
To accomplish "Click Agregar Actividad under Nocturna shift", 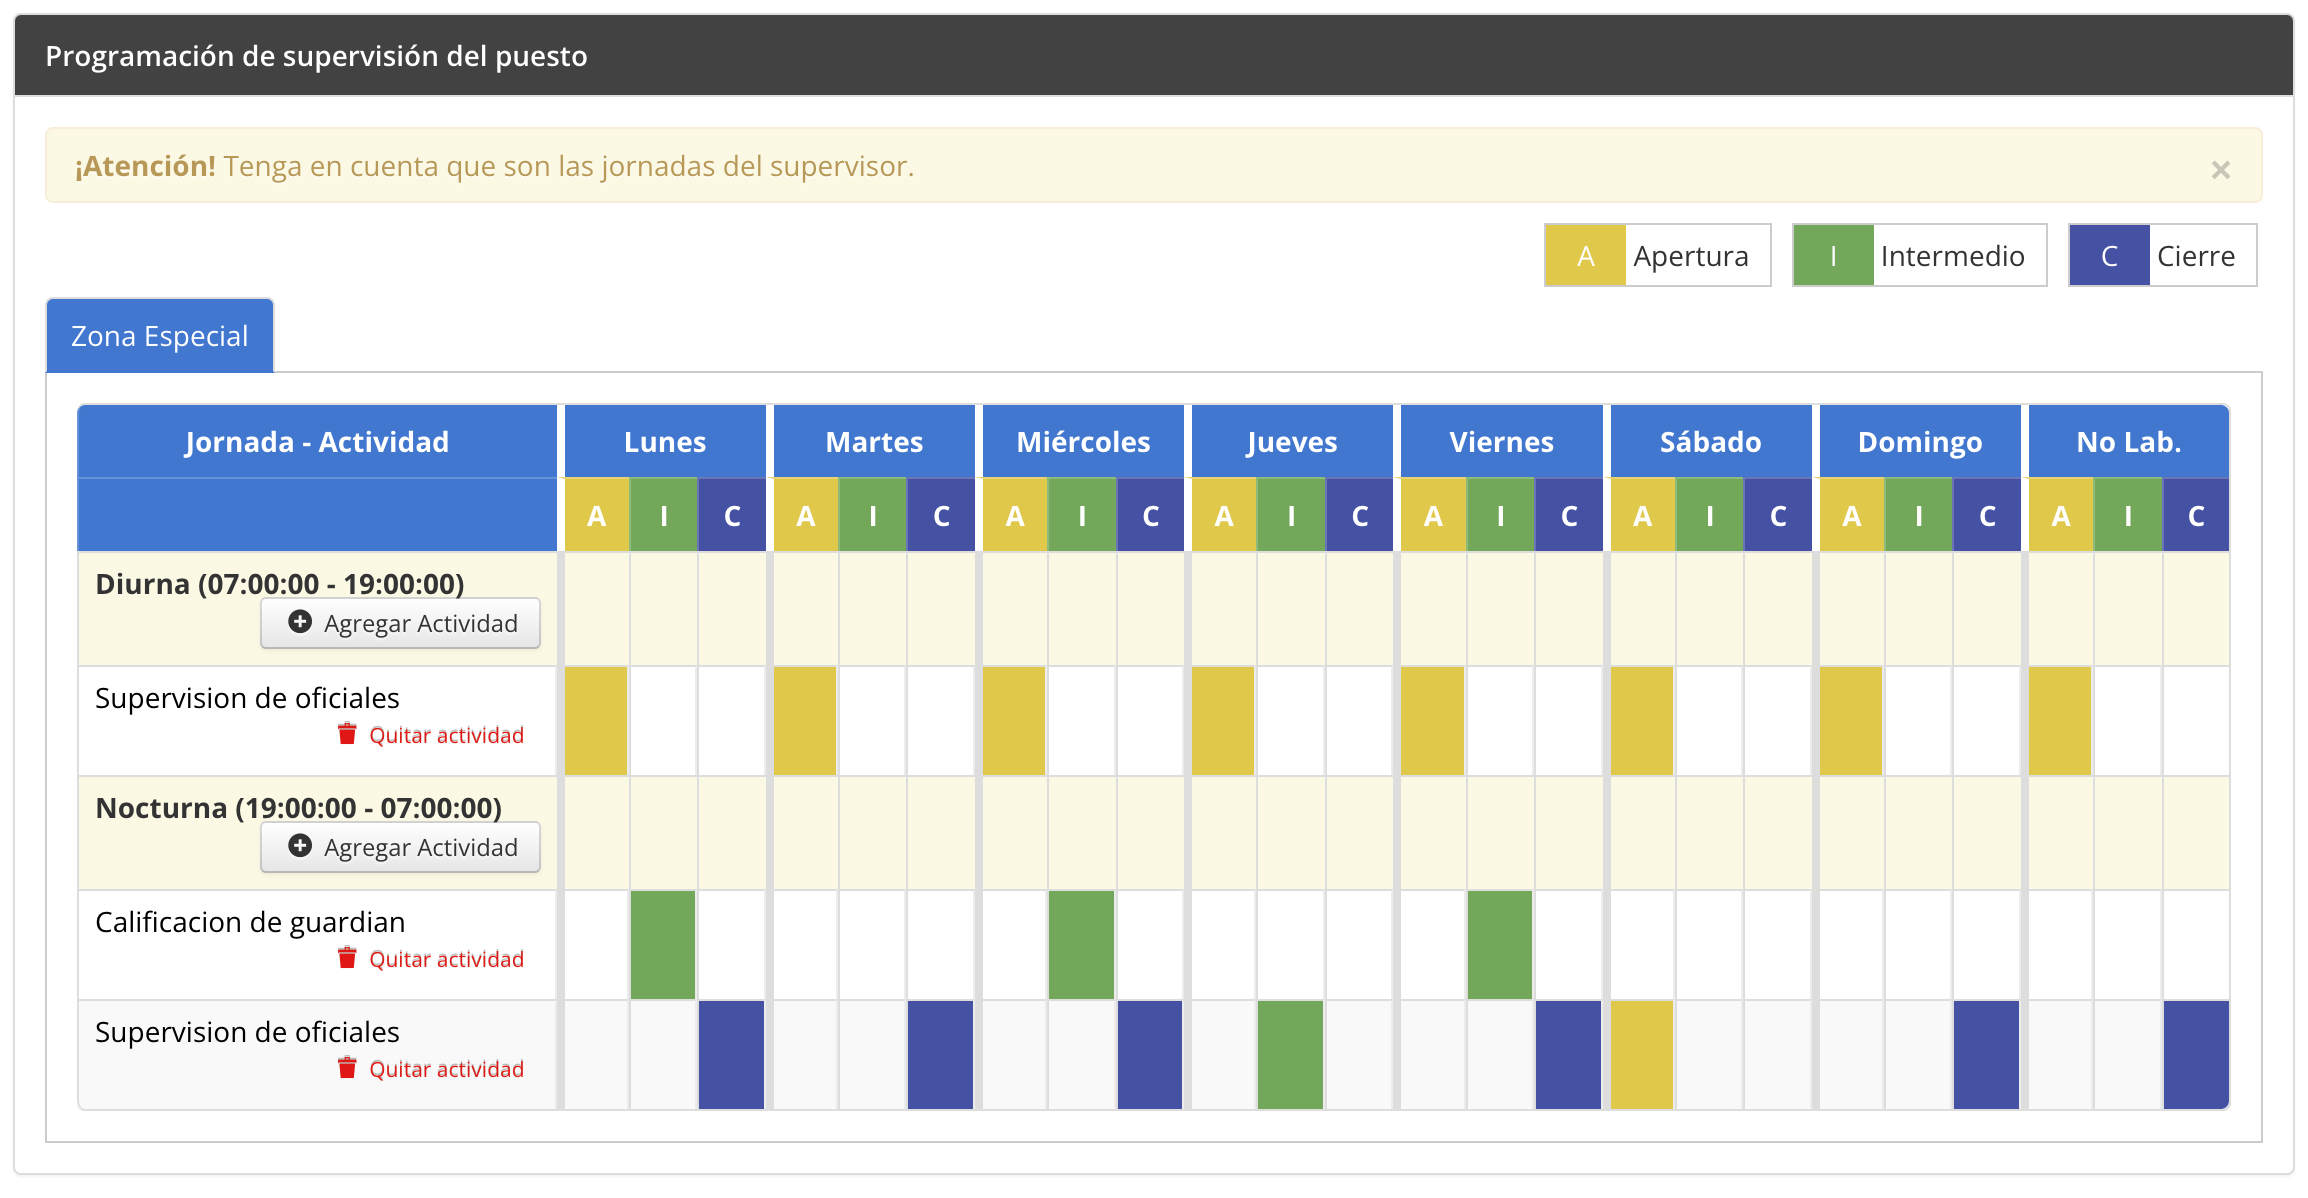I will pos(401,847).
